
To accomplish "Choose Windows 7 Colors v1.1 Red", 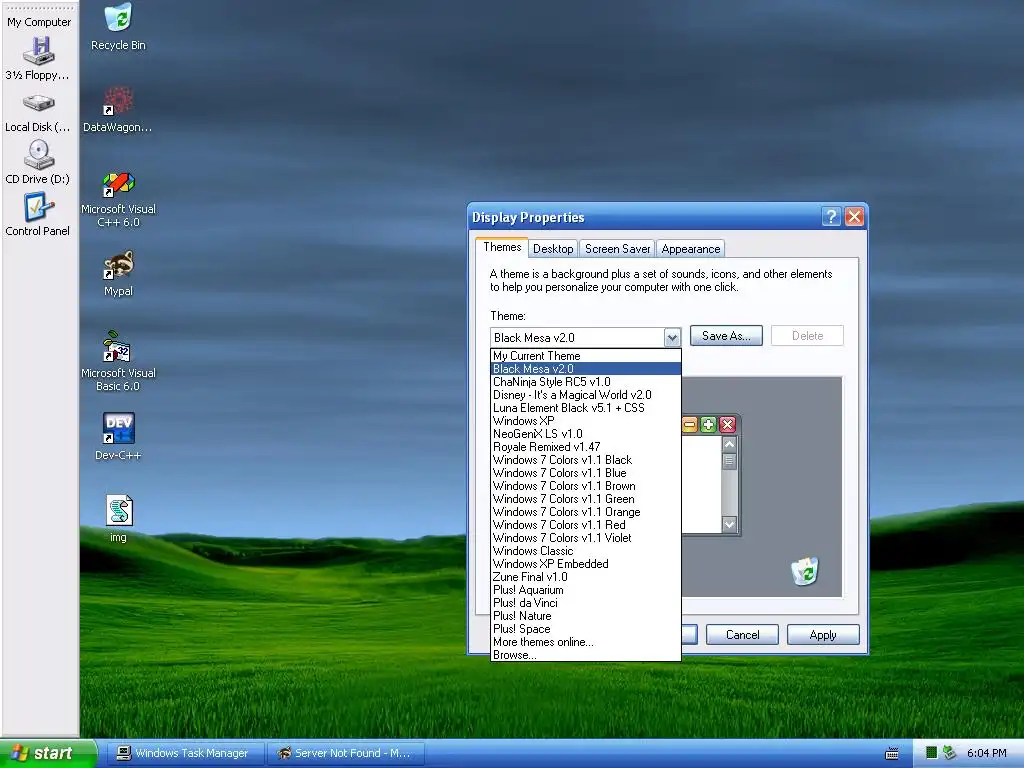I will pyautogui.click(x=586, y=525).
